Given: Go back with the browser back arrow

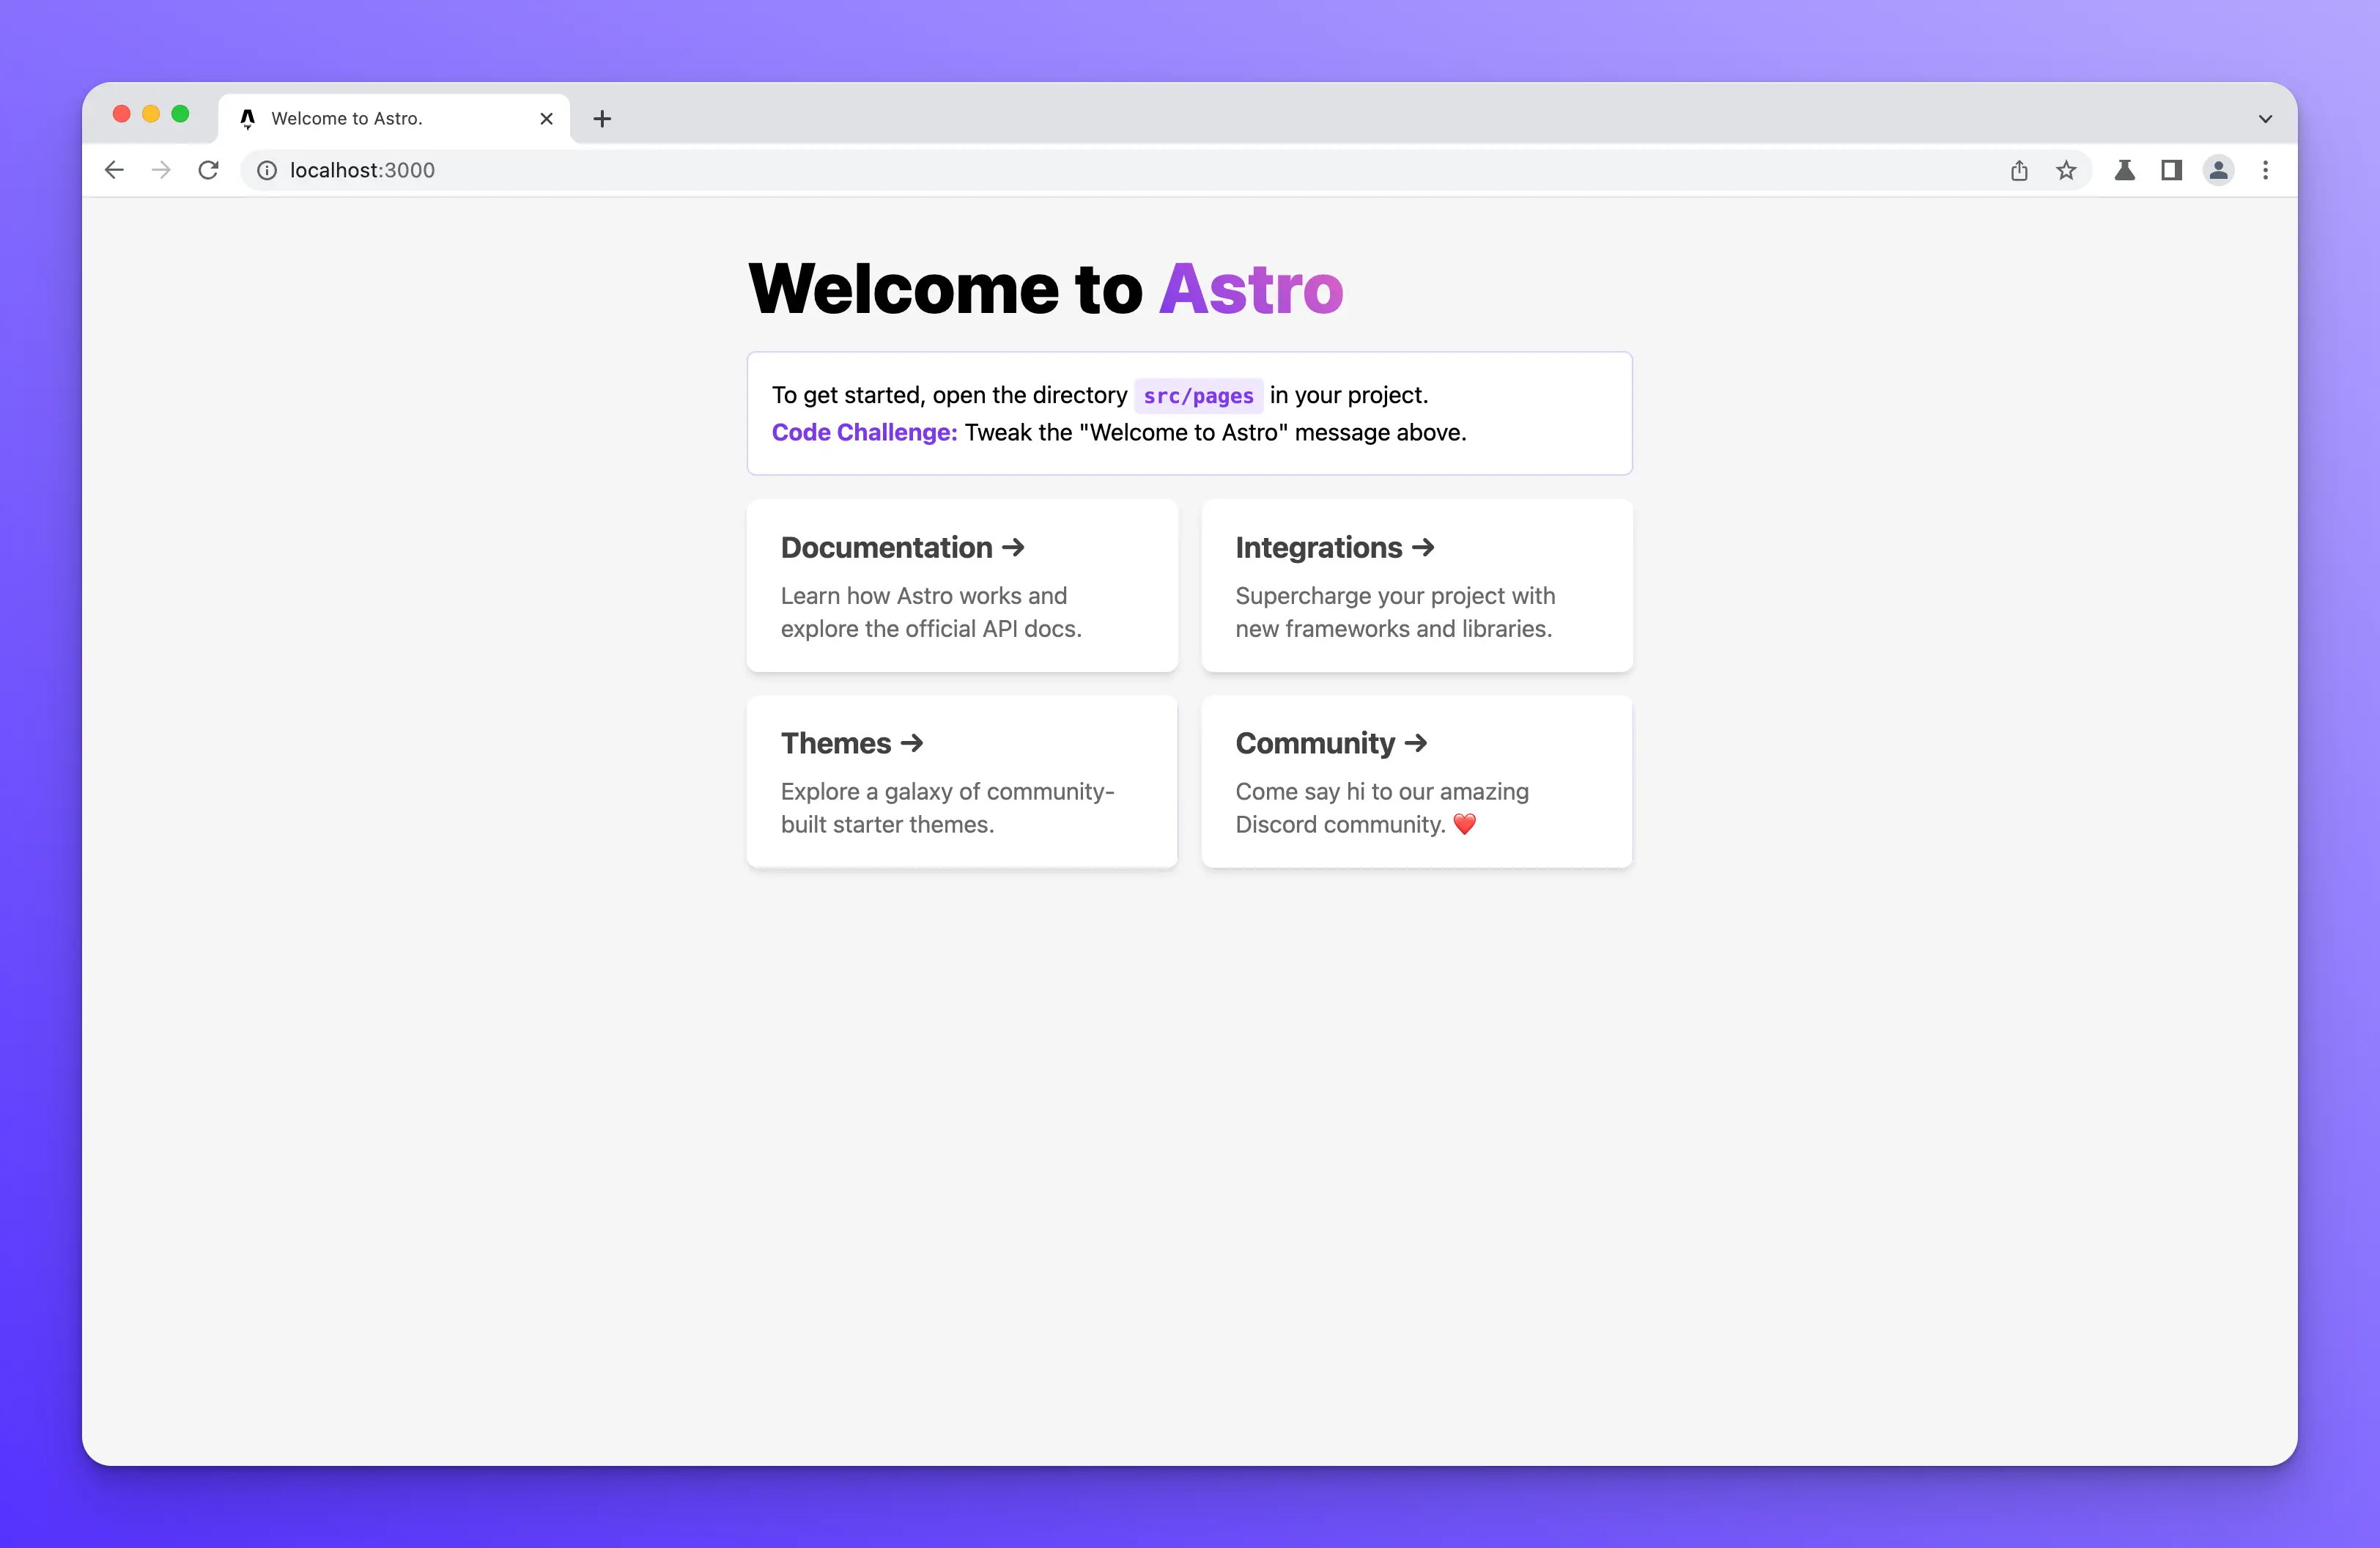Looking at the screenshot, I should [x=114, y=170].
